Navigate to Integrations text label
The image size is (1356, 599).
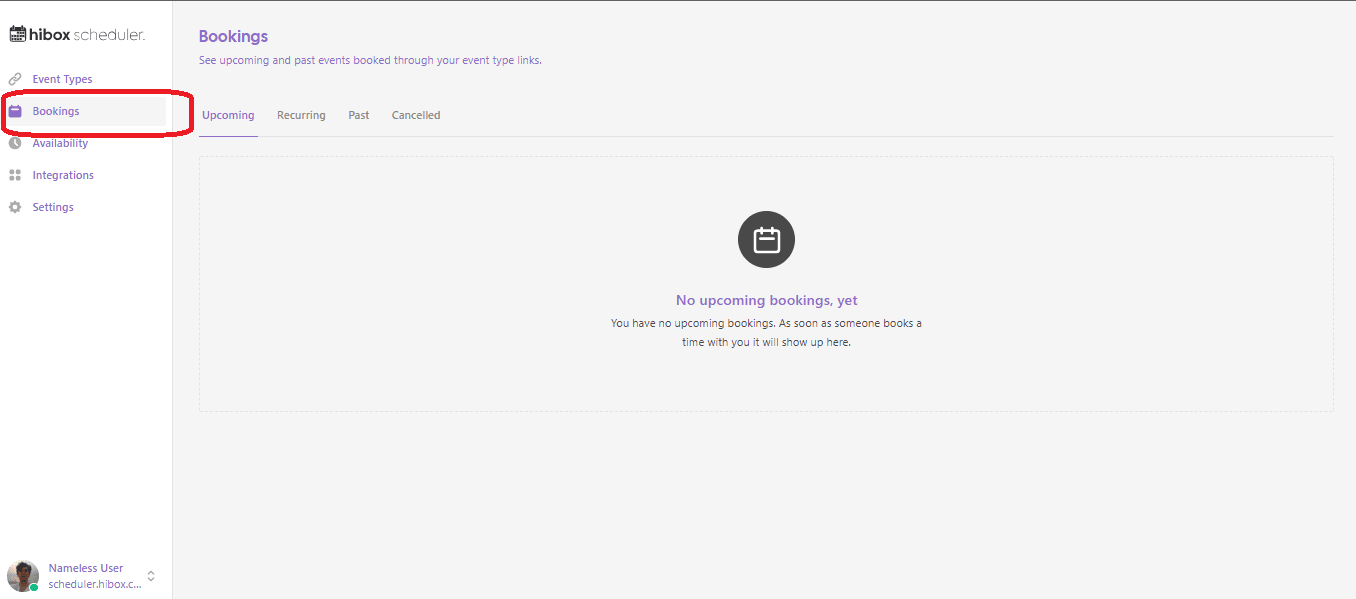(x=63, y=175)
